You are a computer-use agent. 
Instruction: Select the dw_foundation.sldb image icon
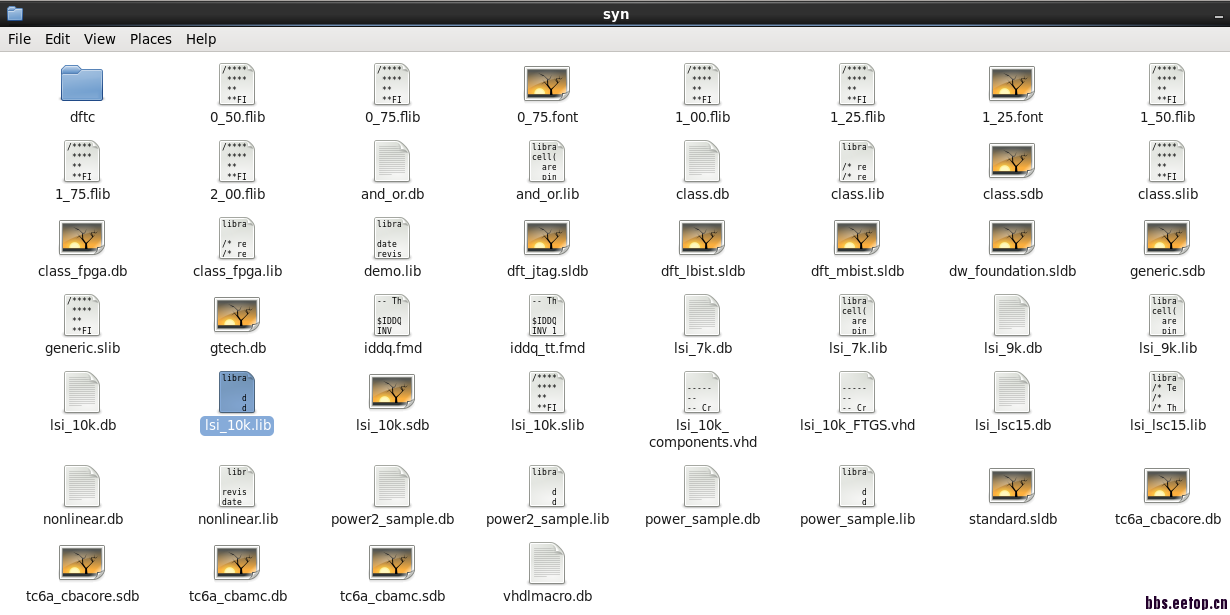point(1012,238)
